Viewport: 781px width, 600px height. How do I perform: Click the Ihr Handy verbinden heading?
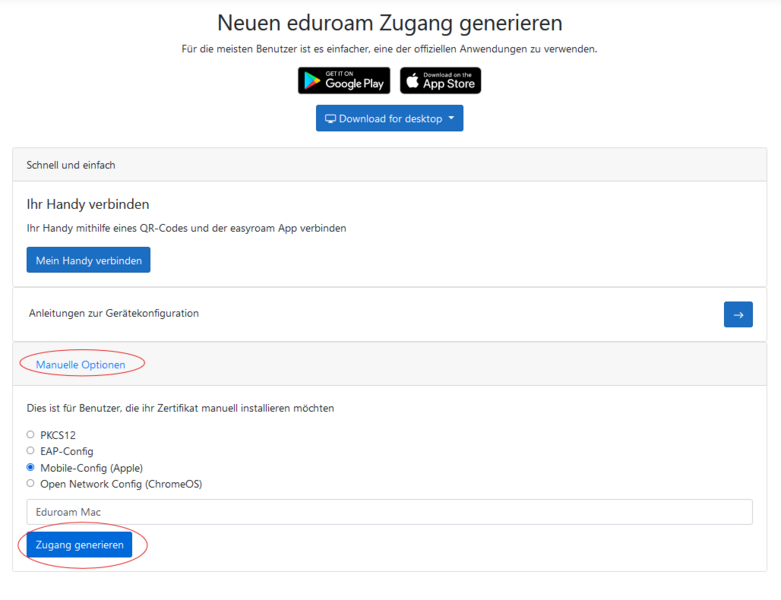coord(88,204)
